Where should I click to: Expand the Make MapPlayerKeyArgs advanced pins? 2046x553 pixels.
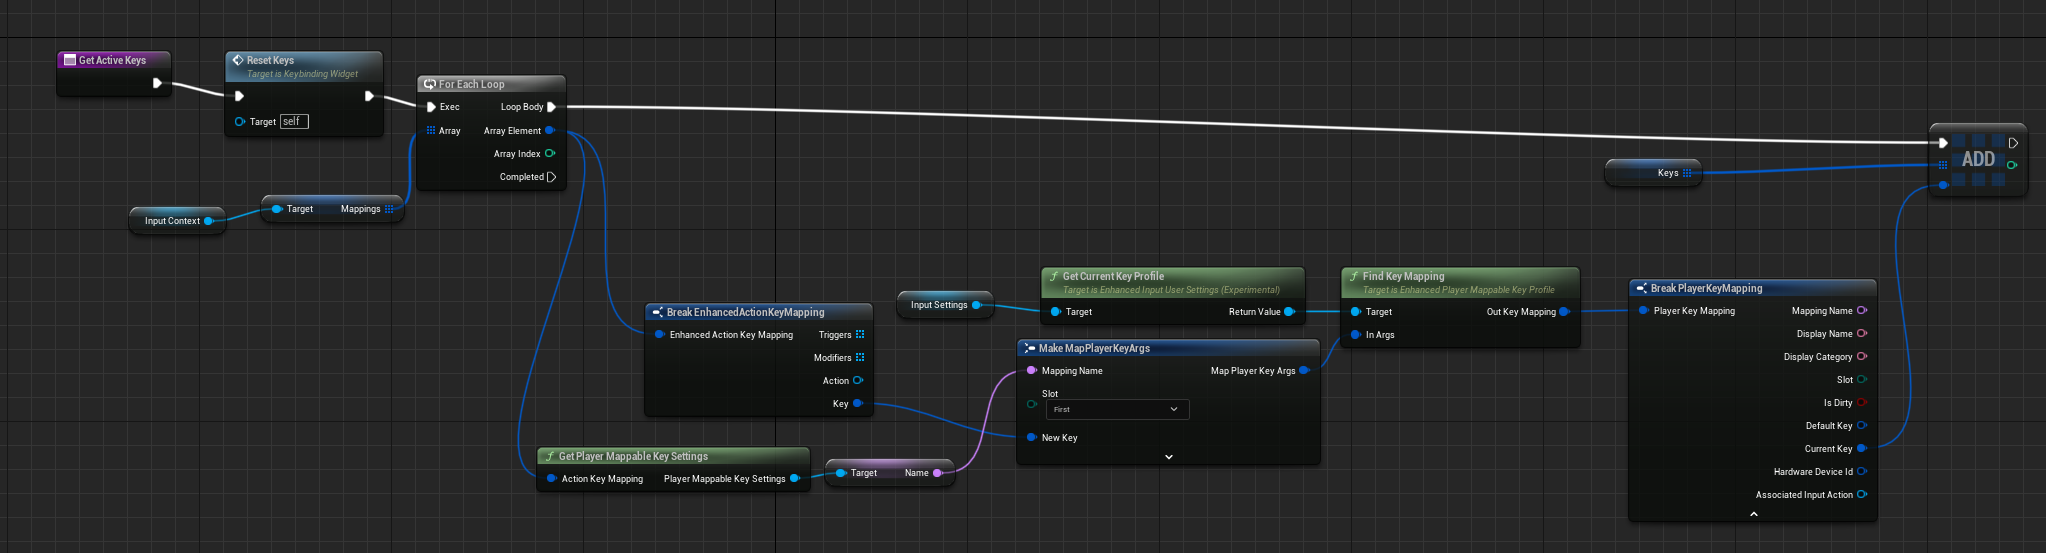[1168, 457]
